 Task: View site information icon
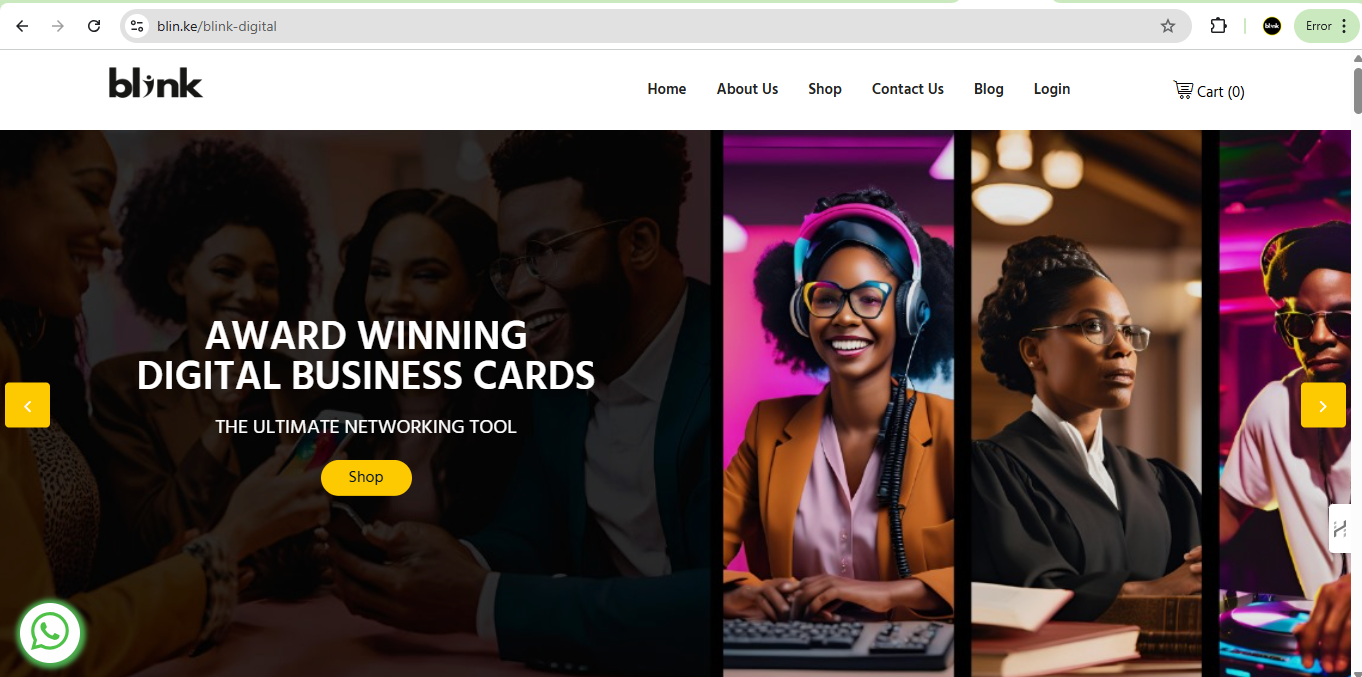point(138,26)
